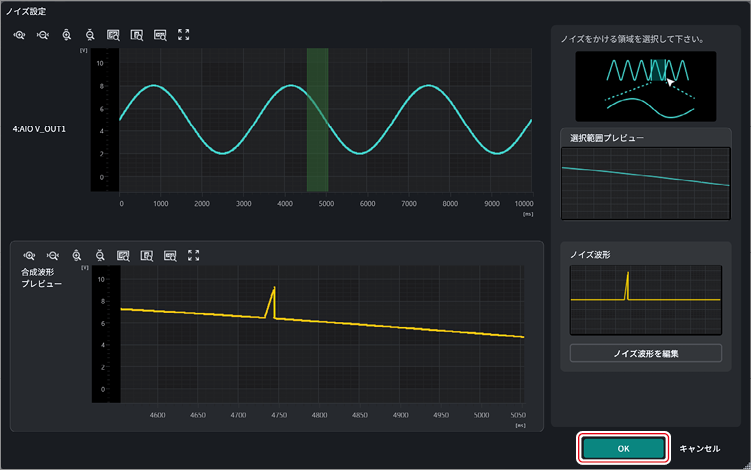This screenshot has height=470, width=751.
Task: Zoom in vertically on the upper waveform
Action: [67, 35]
